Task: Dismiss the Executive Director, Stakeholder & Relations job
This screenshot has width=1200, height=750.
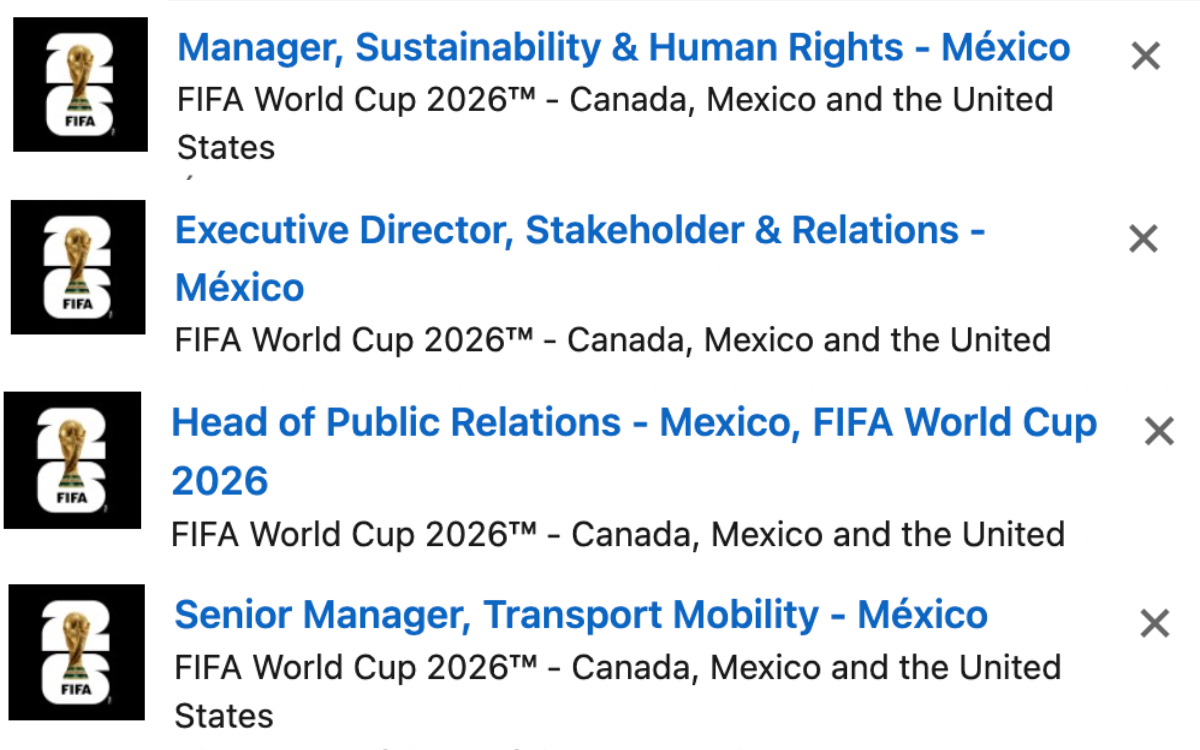Action: point(1143,239)
